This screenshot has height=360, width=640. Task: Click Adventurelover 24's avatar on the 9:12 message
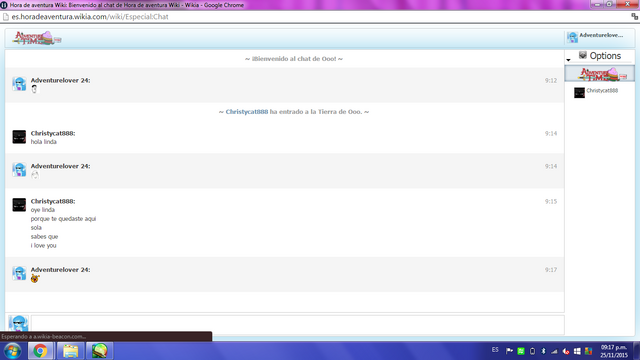point(19,84)
